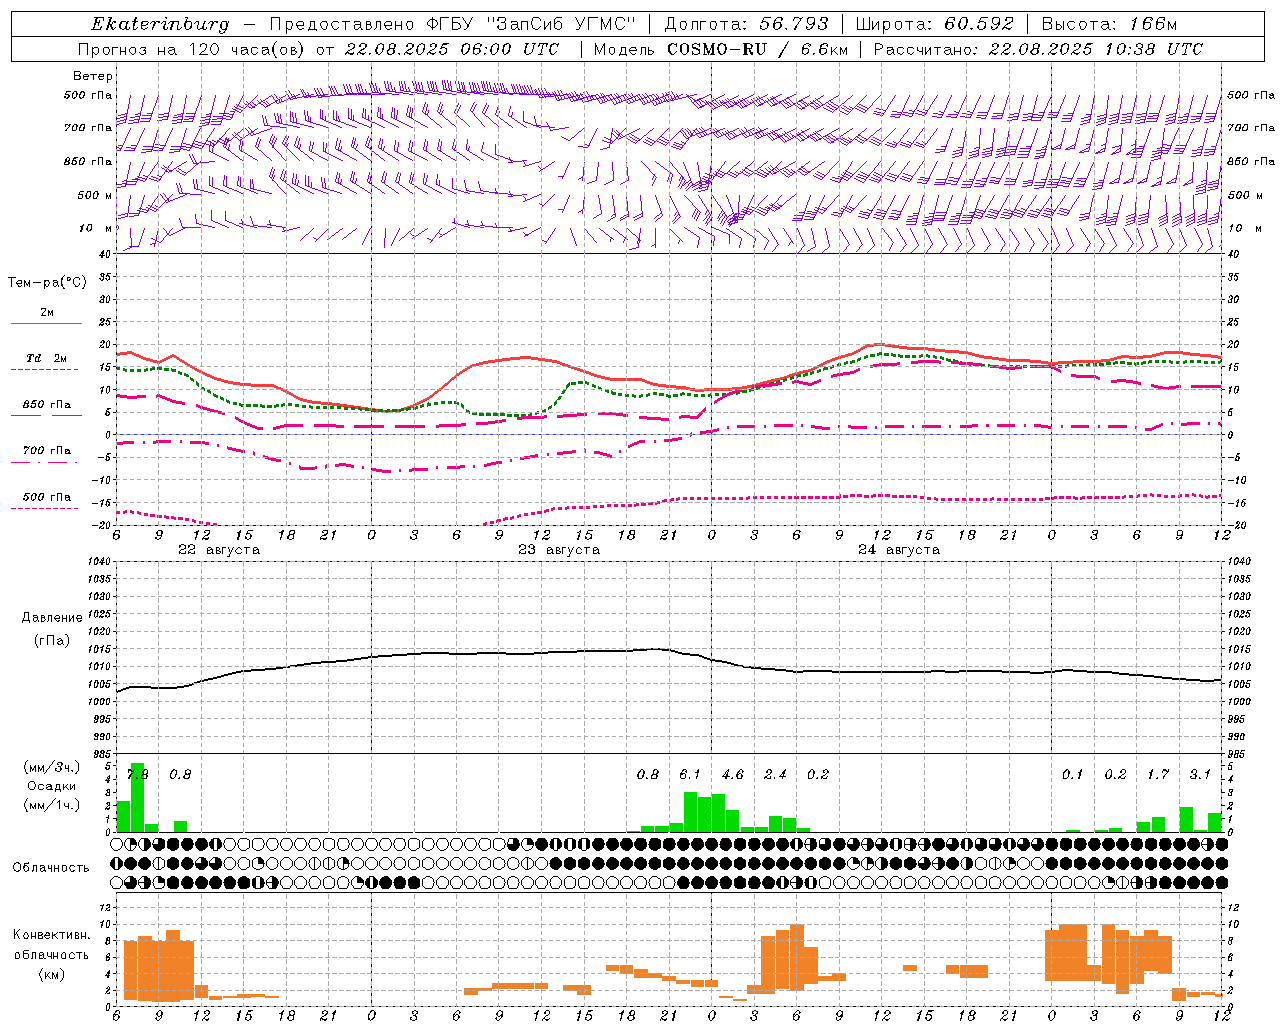Click the '23 августа' date label
Image resolution: width=1280 pixels, height=1024 pixels.
(x=559, y=550)
